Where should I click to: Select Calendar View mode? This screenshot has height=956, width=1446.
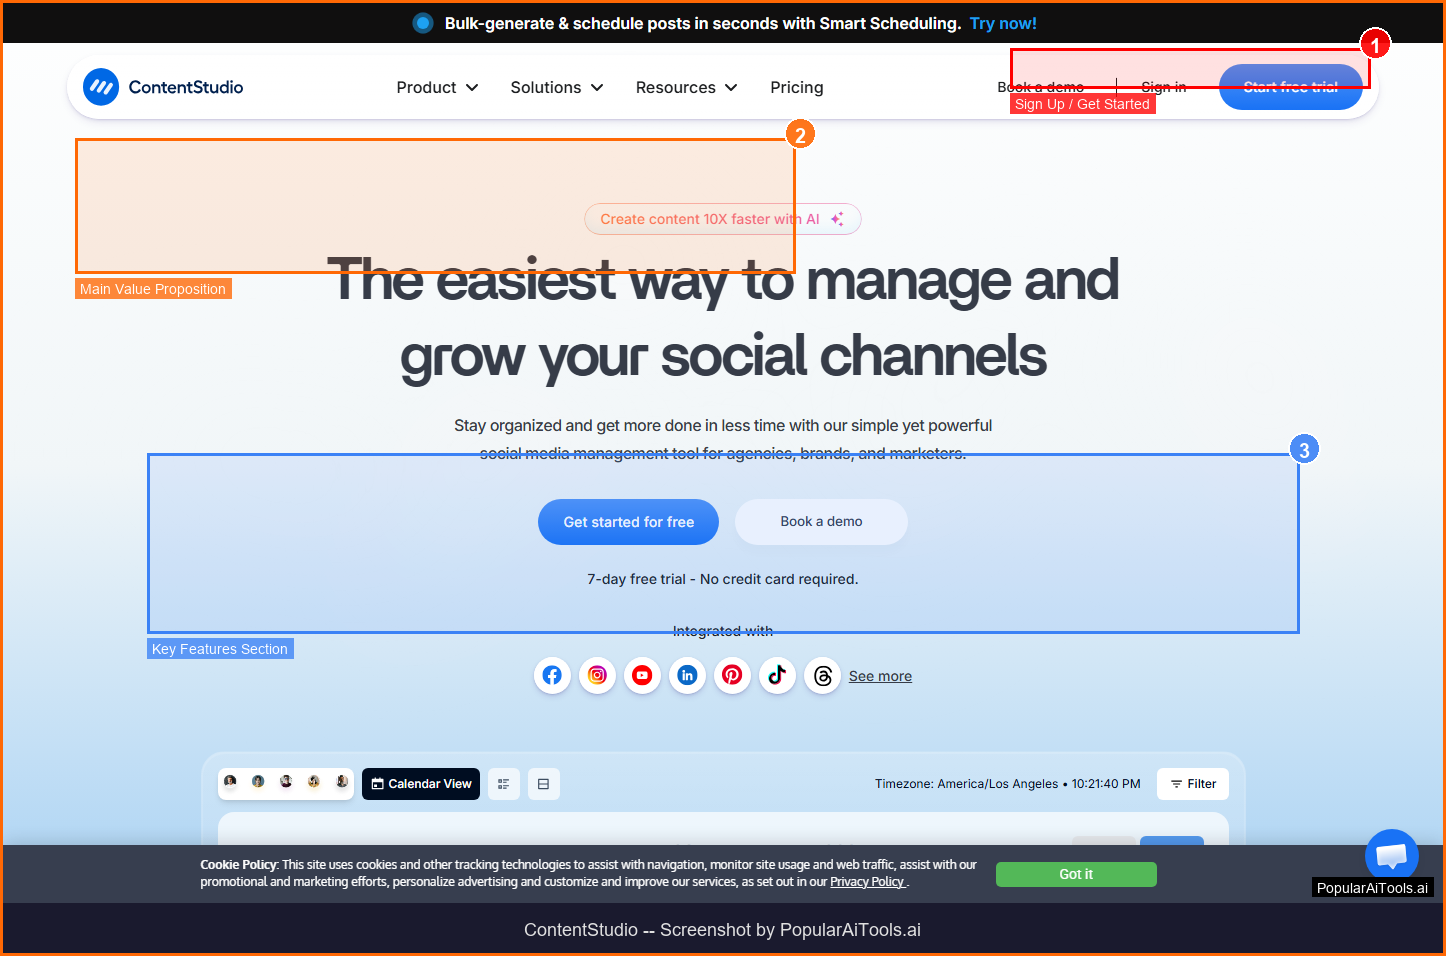pyautogui.click(x=421, y=784)
